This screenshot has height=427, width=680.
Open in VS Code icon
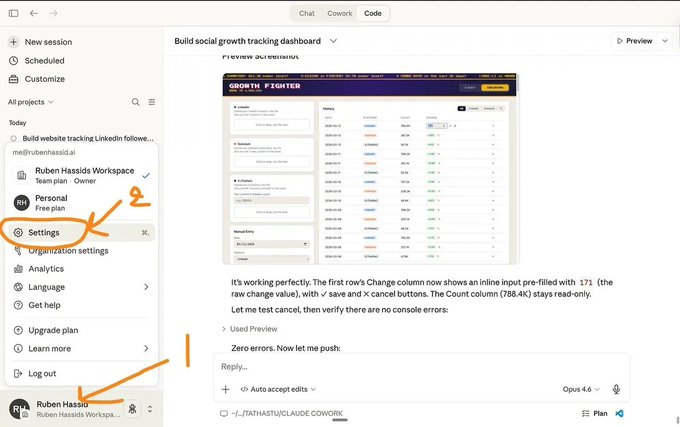[x=619, y=413]
